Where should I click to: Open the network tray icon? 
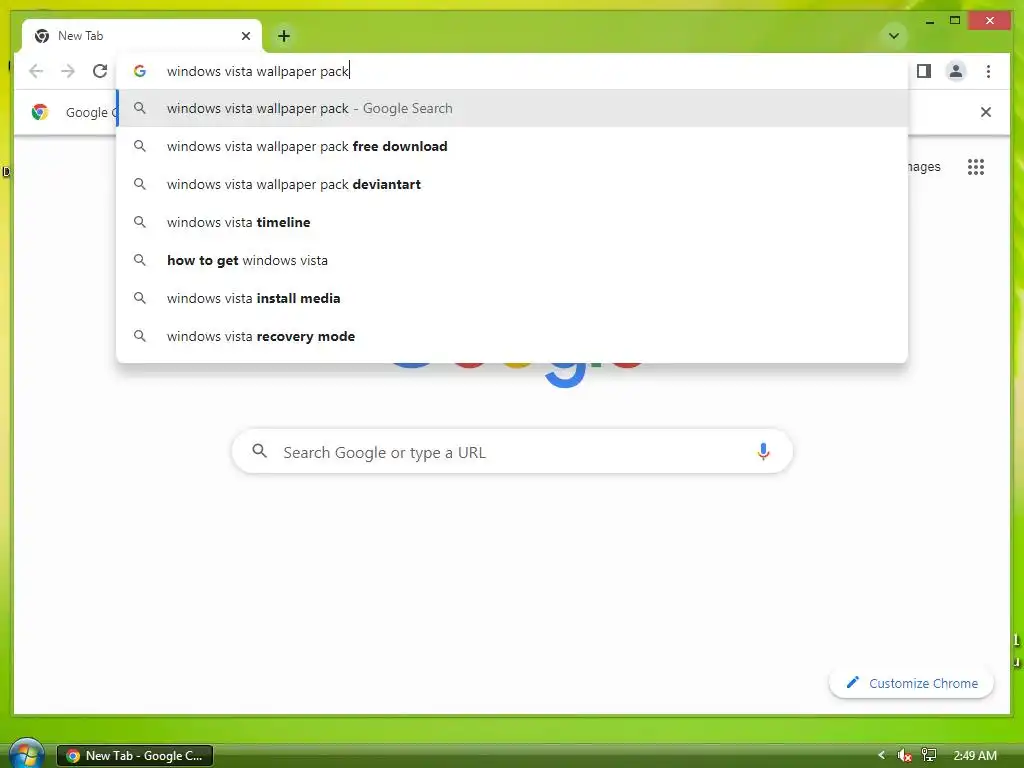(929, 756)
